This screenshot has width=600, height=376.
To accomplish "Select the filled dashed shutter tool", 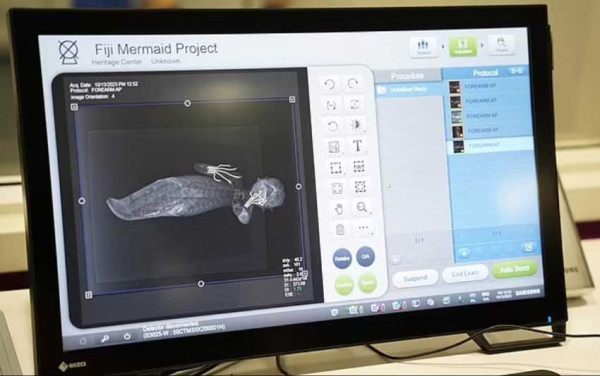I will [359, 166].
